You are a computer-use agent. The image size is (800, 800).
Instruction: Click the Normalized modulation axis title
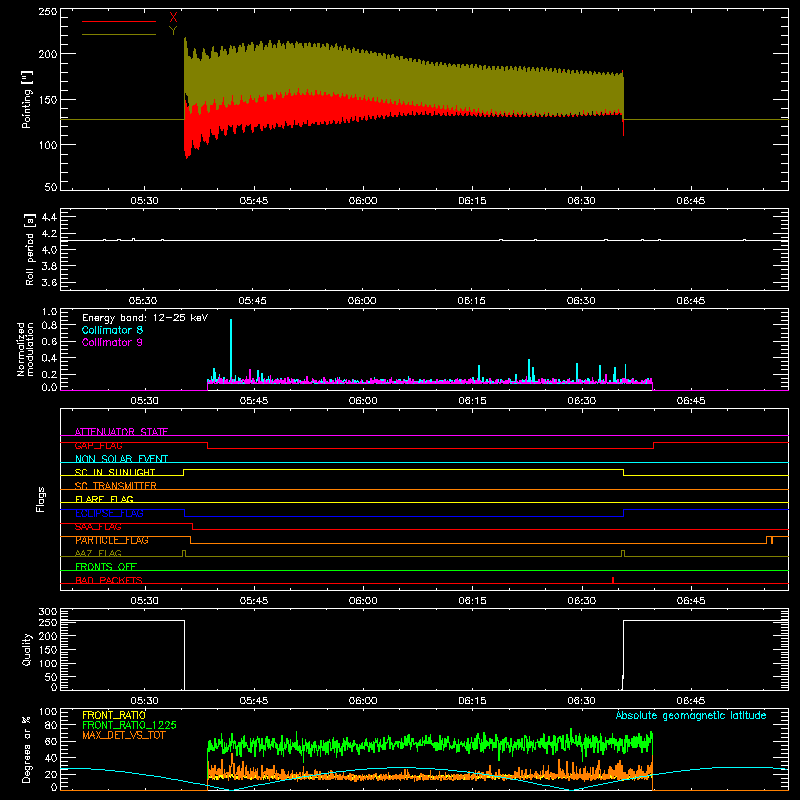(x=25, y=349)
